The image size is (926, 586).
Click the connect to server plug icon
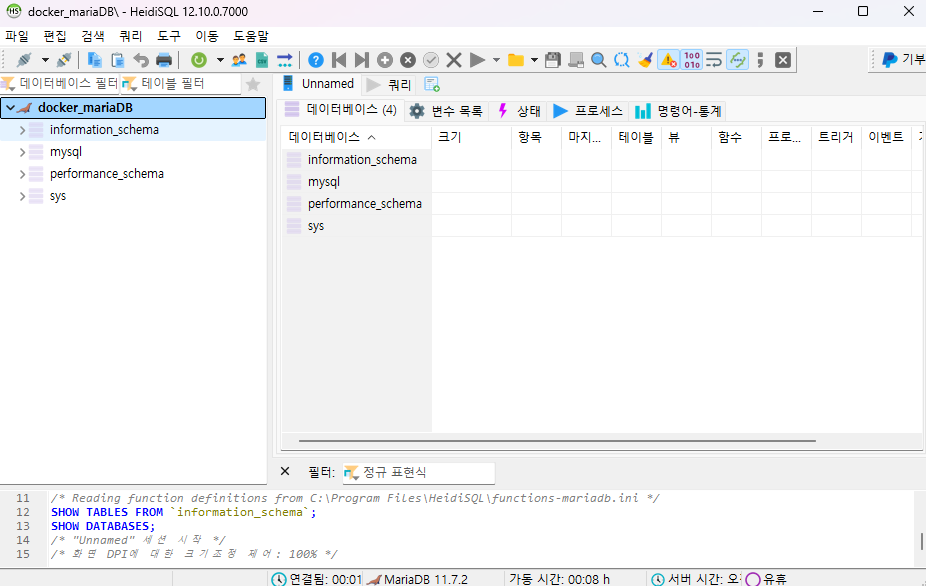[24, 60]
